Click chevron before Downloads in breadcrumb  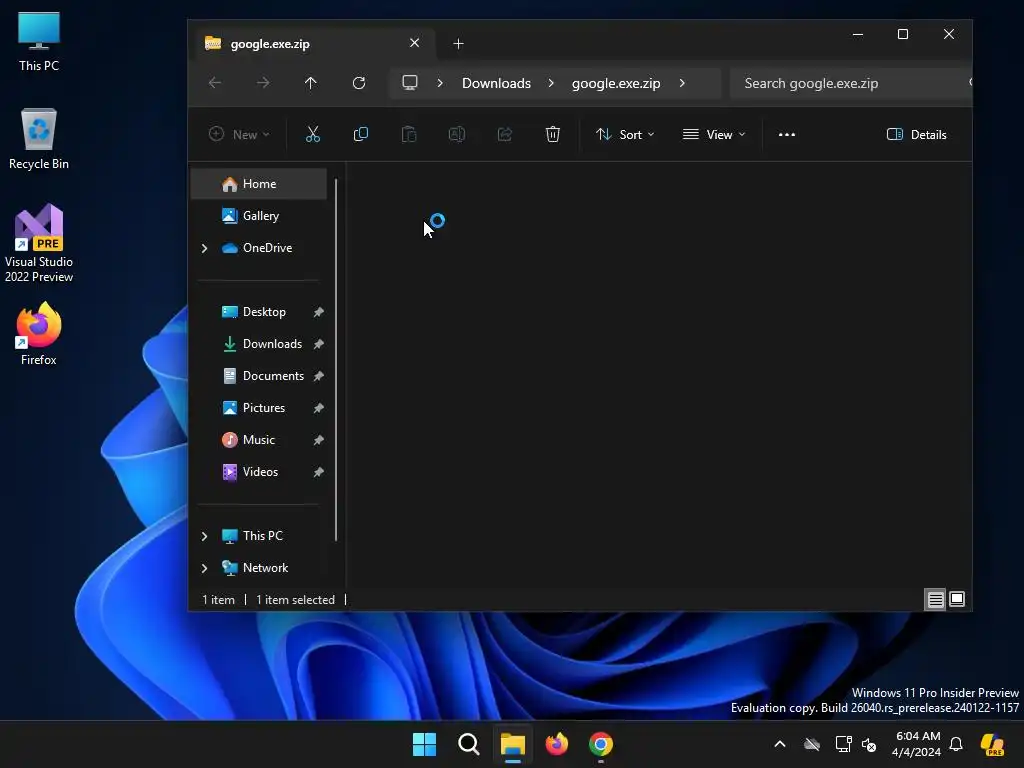[440, 83]
